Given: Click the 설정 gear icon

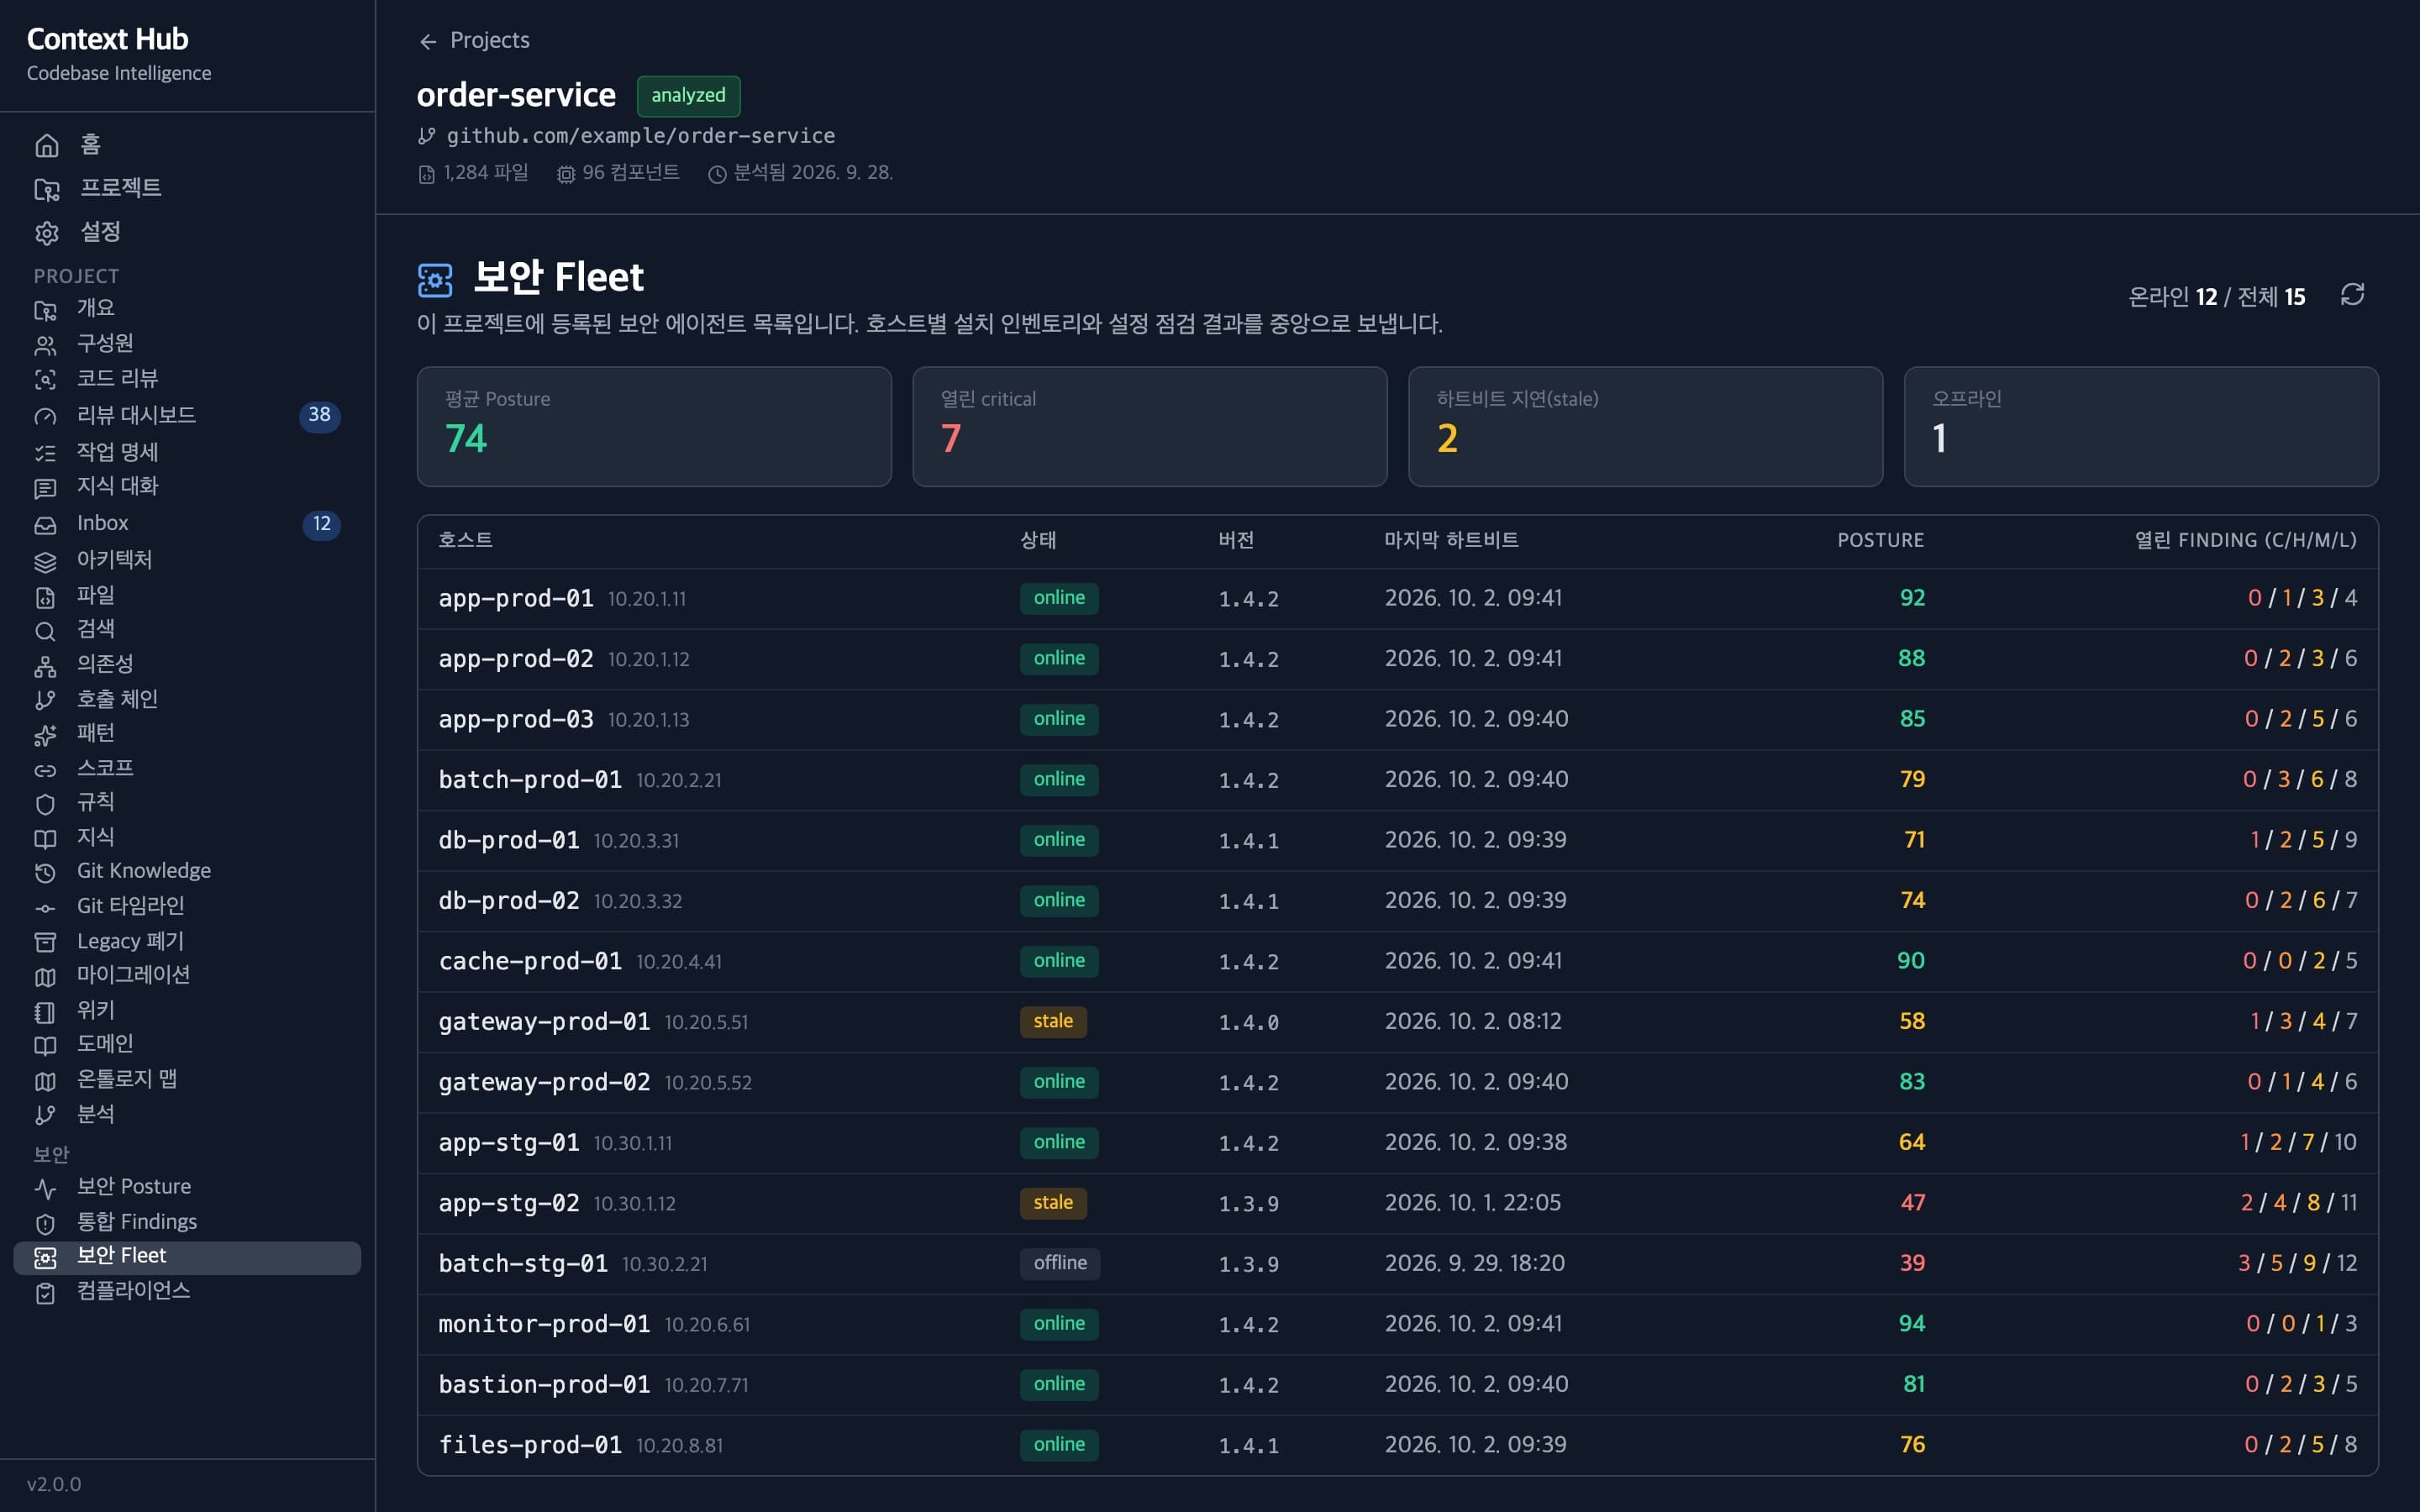Looking at the screenshot, I should [46, 233].
